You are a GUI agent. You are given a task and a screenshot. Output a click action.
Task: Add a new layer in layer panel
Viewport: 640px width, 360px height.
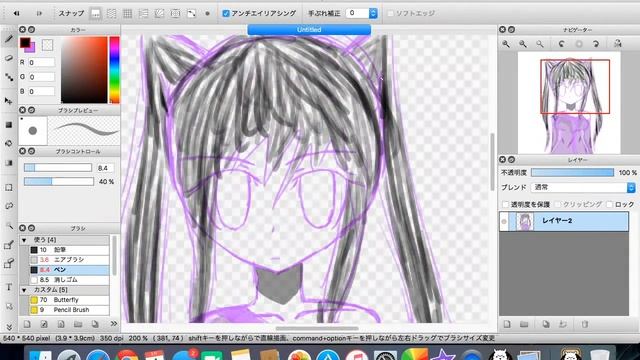507,324
